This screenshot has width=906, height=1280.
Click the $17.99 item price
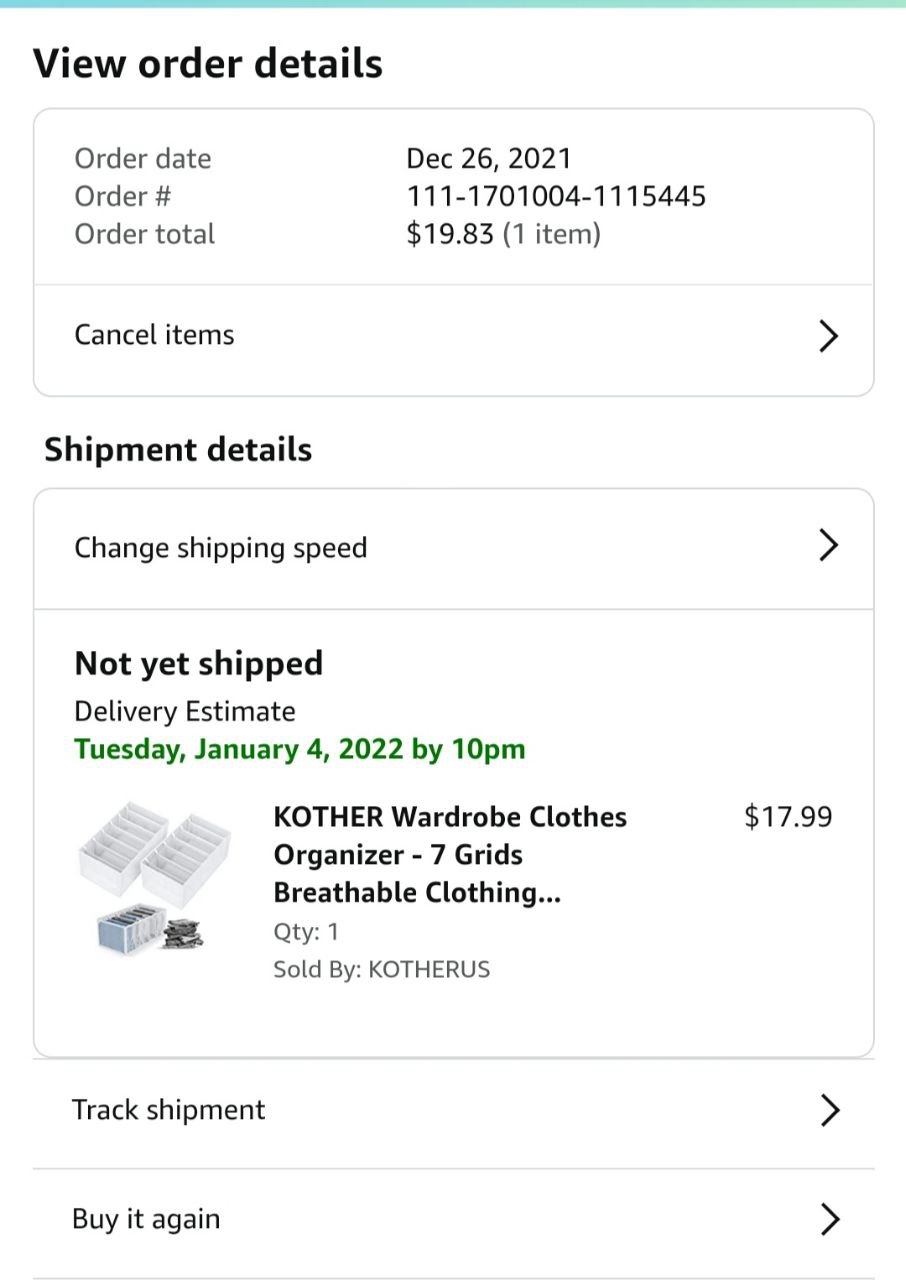[x=788, y=817]
